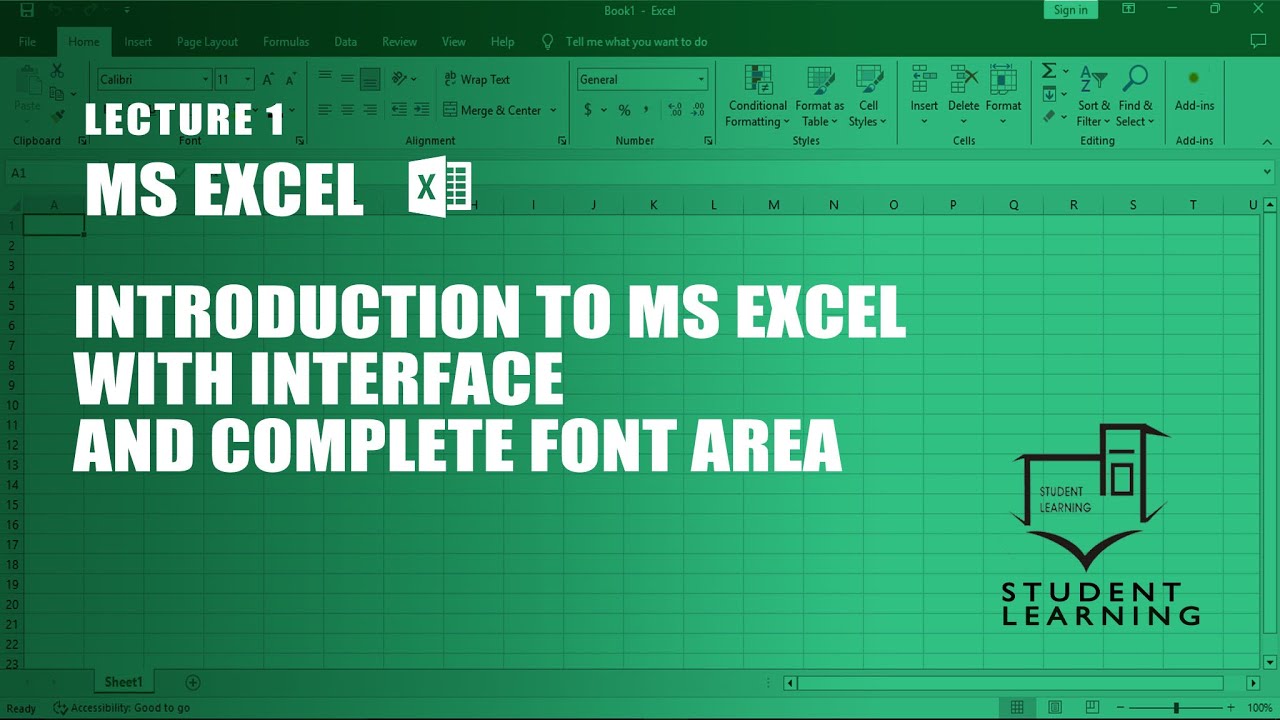Switch to Page Break Preview in status bar
Viewport: 1280px width, 720px height.
click(1092, 707)
